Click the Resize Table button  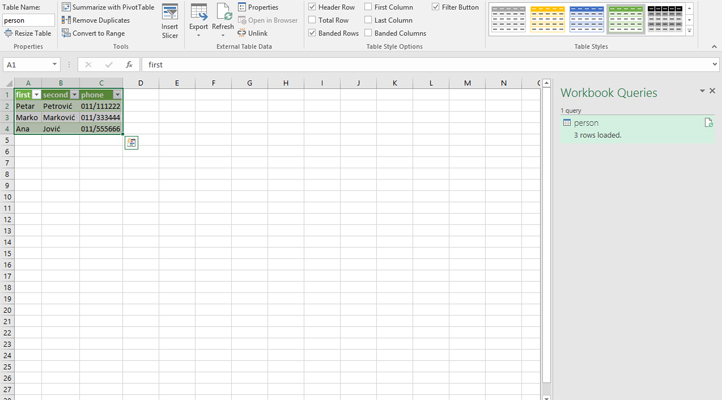click(x=28, y=33)
